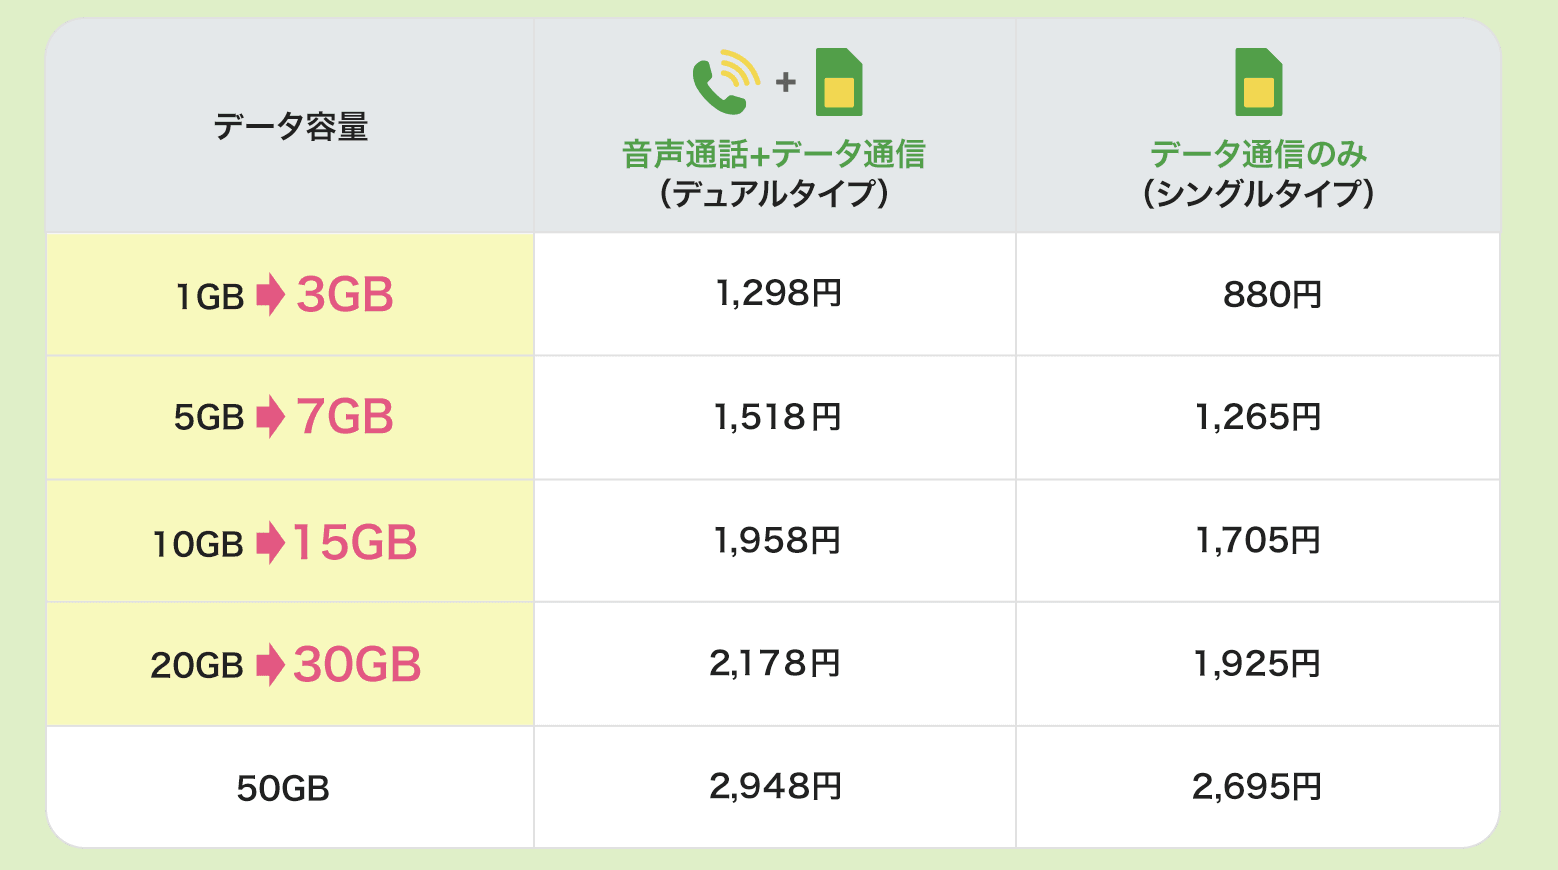Click the green phone call icon
The height and width of the screenshot is (870, 1558).
click(723, 83)
